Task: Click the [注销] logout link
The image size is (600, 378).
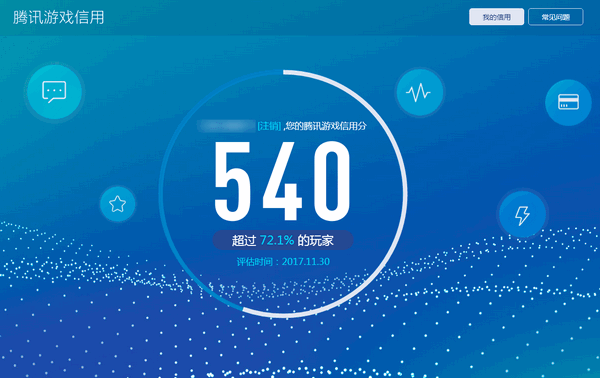Action: click(269, 126)
